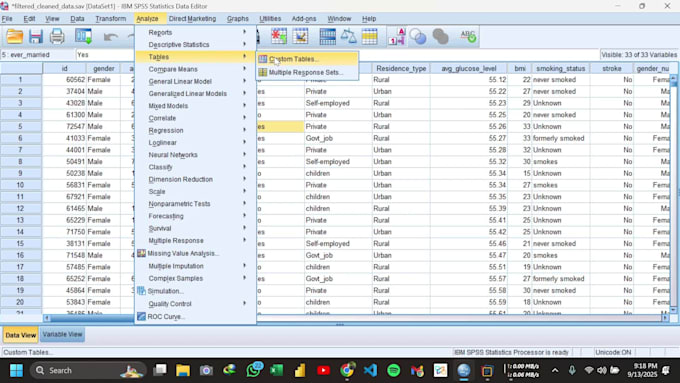Open the Utilities menu
The height and width of the screenshot is (383, 680).
click(270, 19)
